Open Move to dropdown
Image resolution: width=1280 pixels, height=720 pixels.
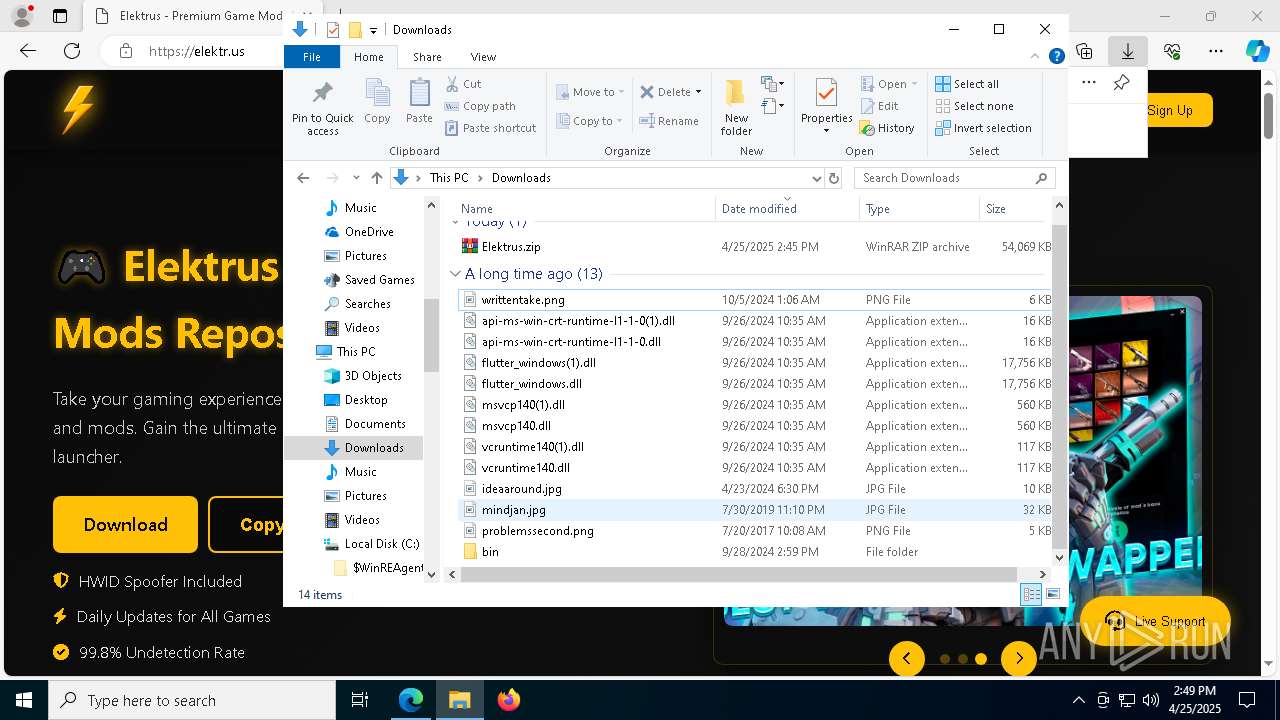[590, 92]
